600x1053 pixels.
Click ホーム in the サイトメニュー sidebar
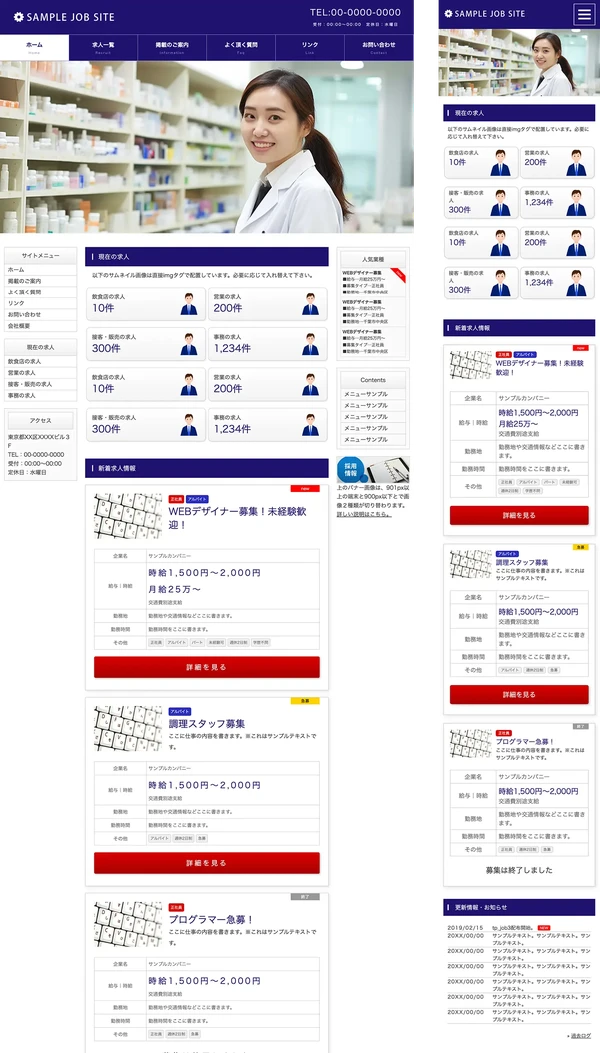click(x=40, y=270)
